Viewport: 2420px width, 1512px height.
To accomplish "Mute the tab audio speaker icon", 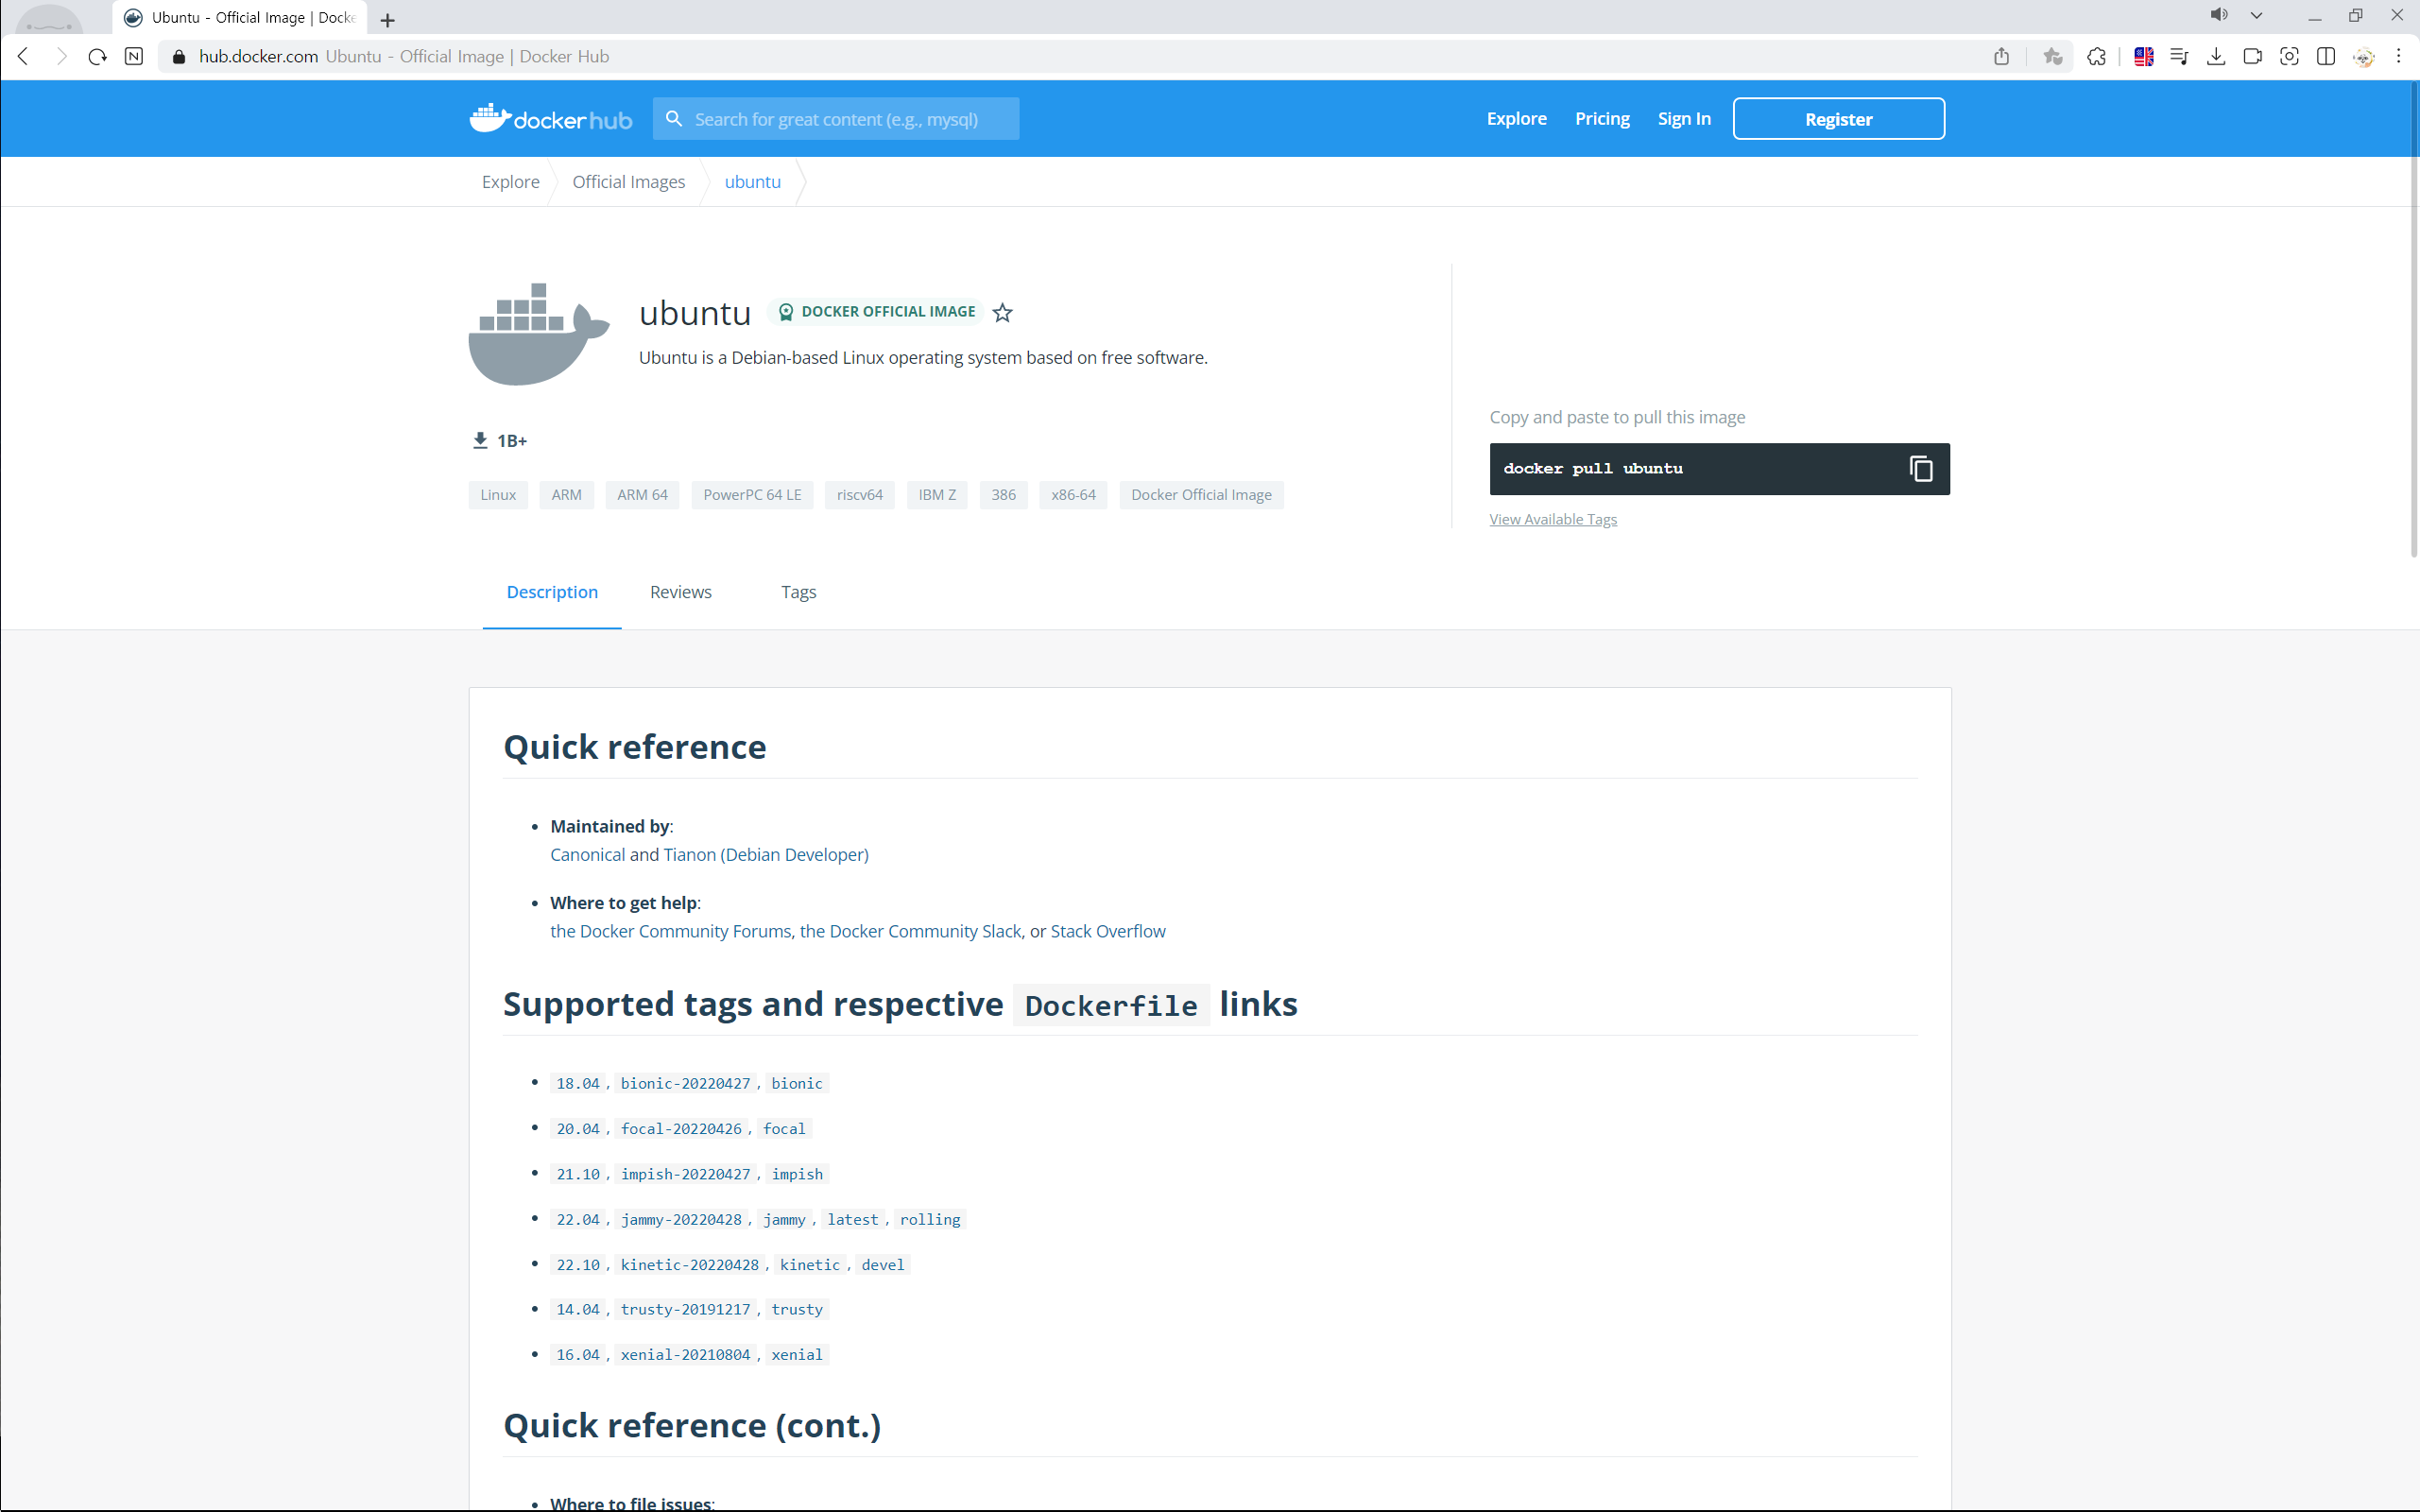I will [2219, 15].
